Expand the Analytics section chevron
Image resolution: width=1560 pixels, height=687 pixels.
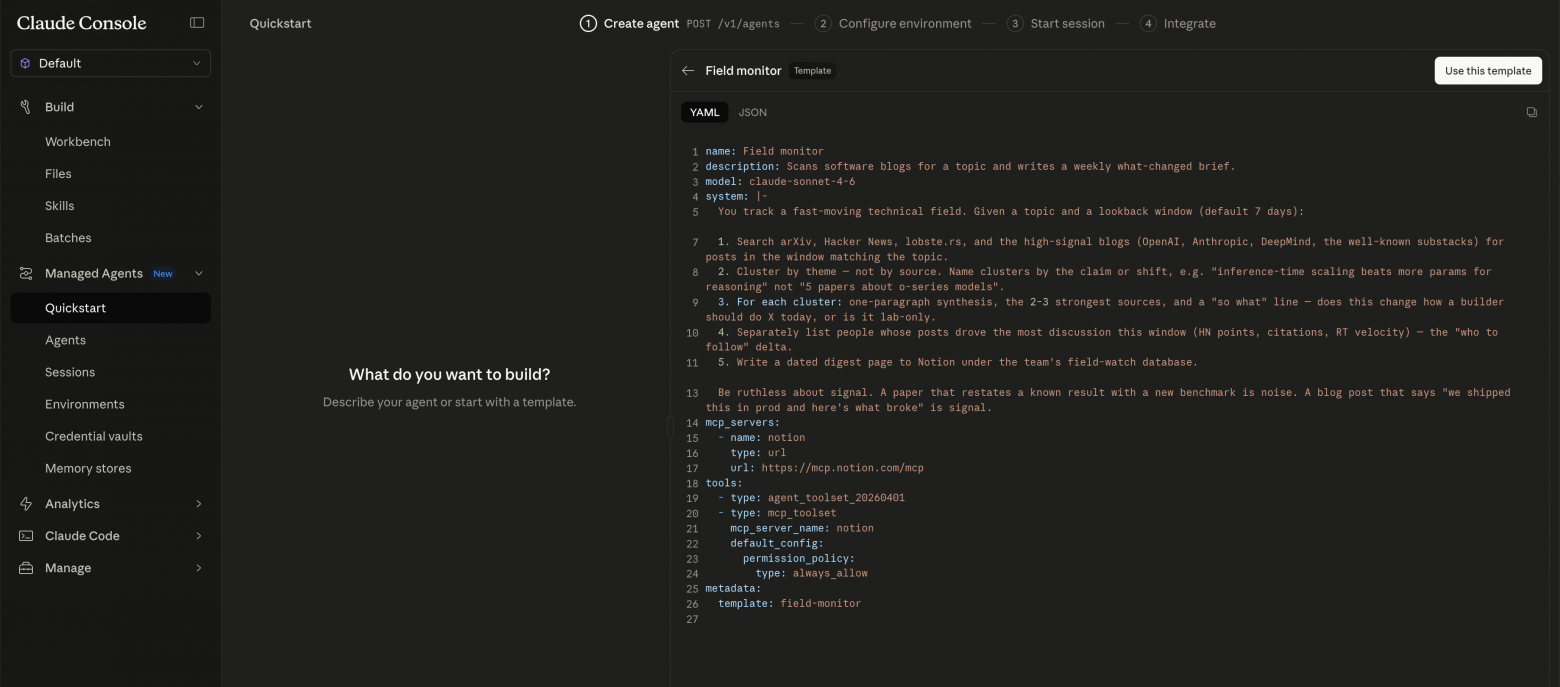[198, 504]
